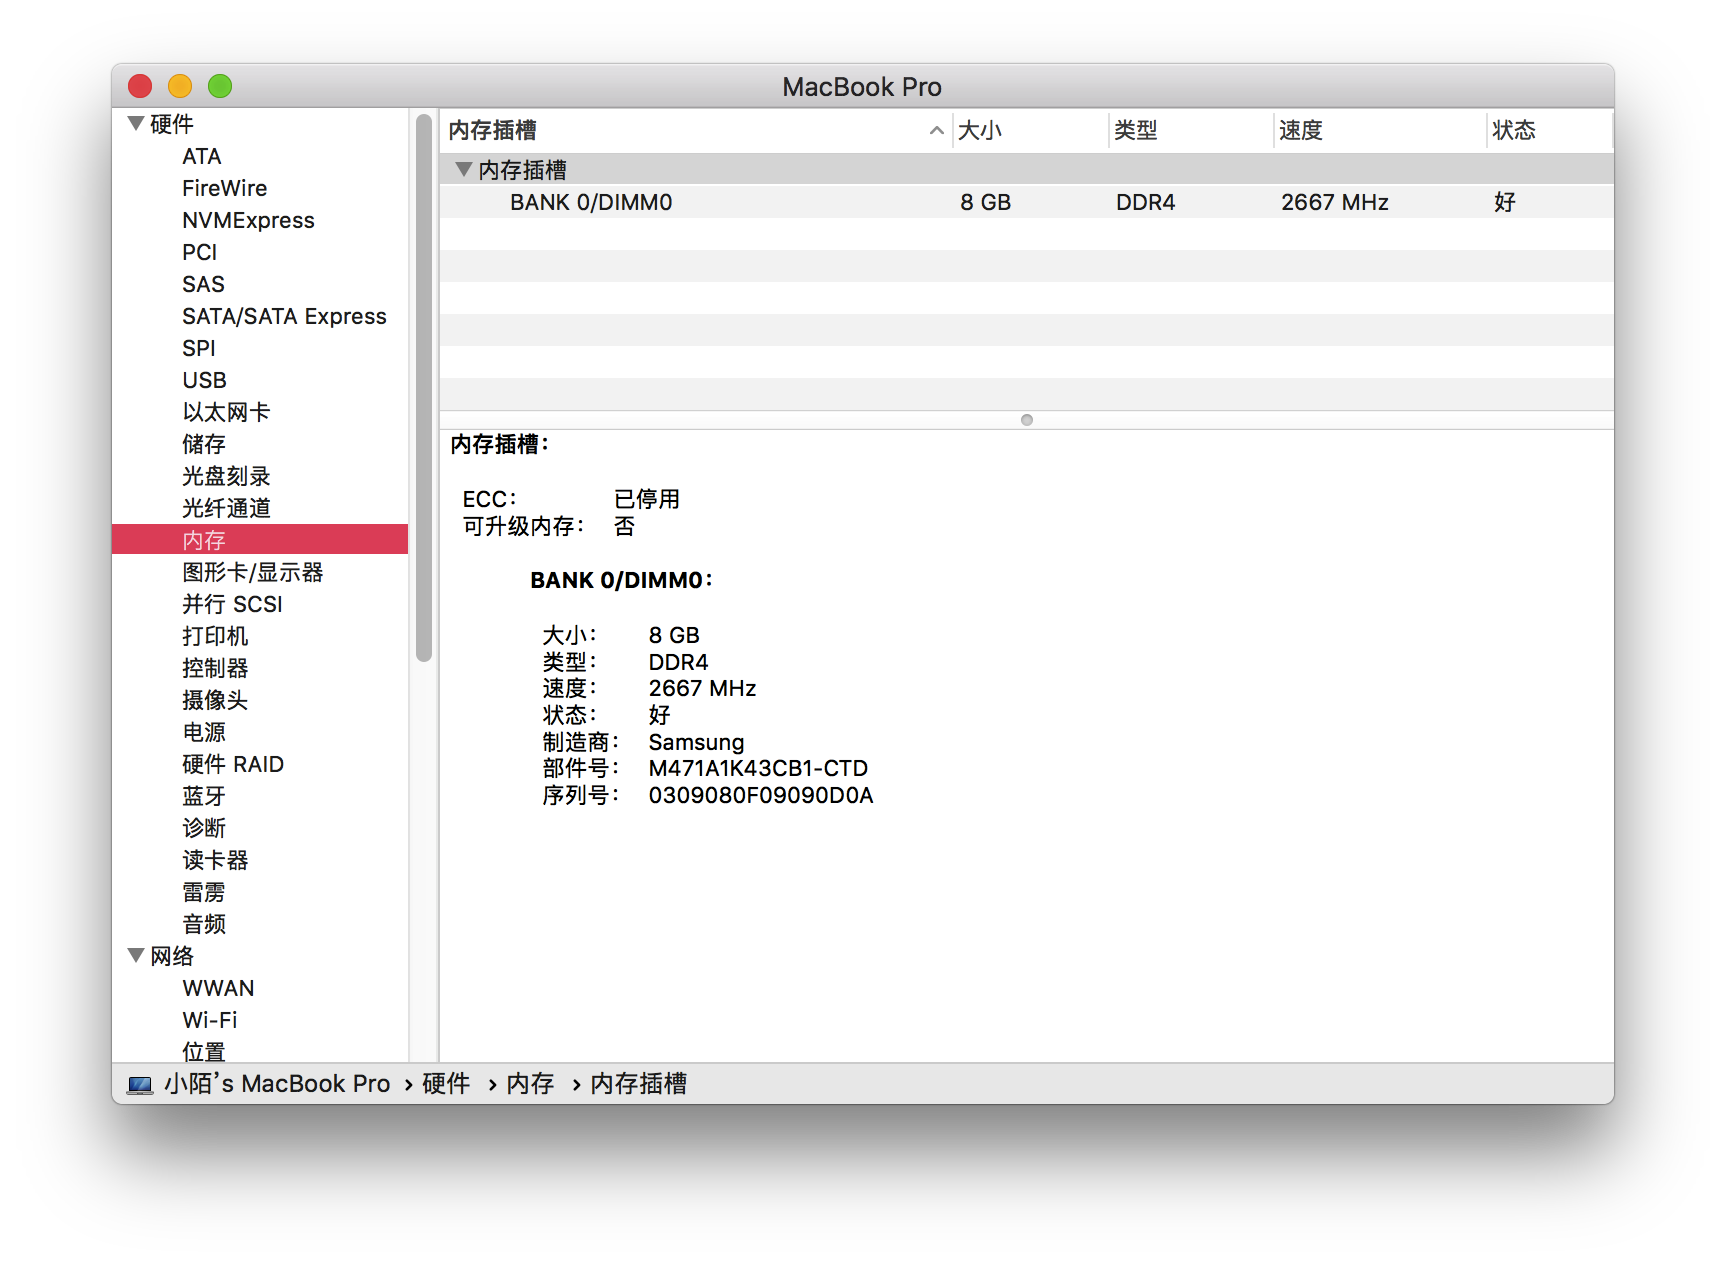The height and width of the screenshot is (1264, 1726).
Task: Select 电源 in the sidebar
Action: coord(204,732)
